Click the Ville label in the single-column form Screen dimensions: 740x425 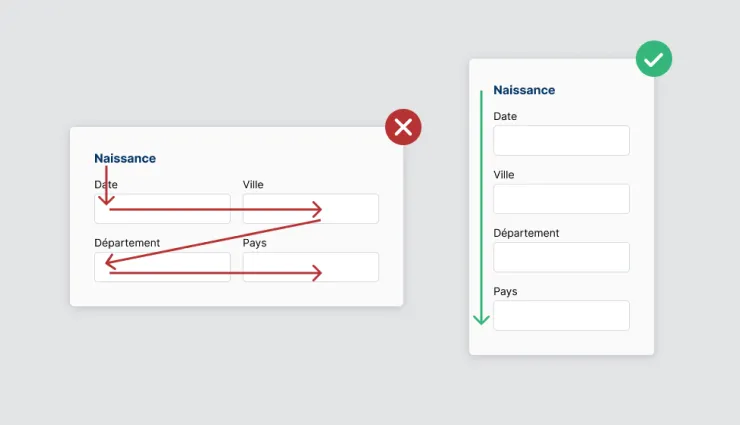pyautogui.click(x=504, y=175)
